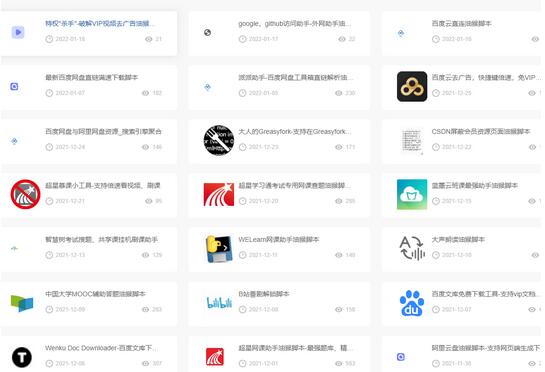The width and height of the screenshot is (545, 372).
Task: Click the Python floppy-disk icon on the WELearn card
Action: pos(219,249)
